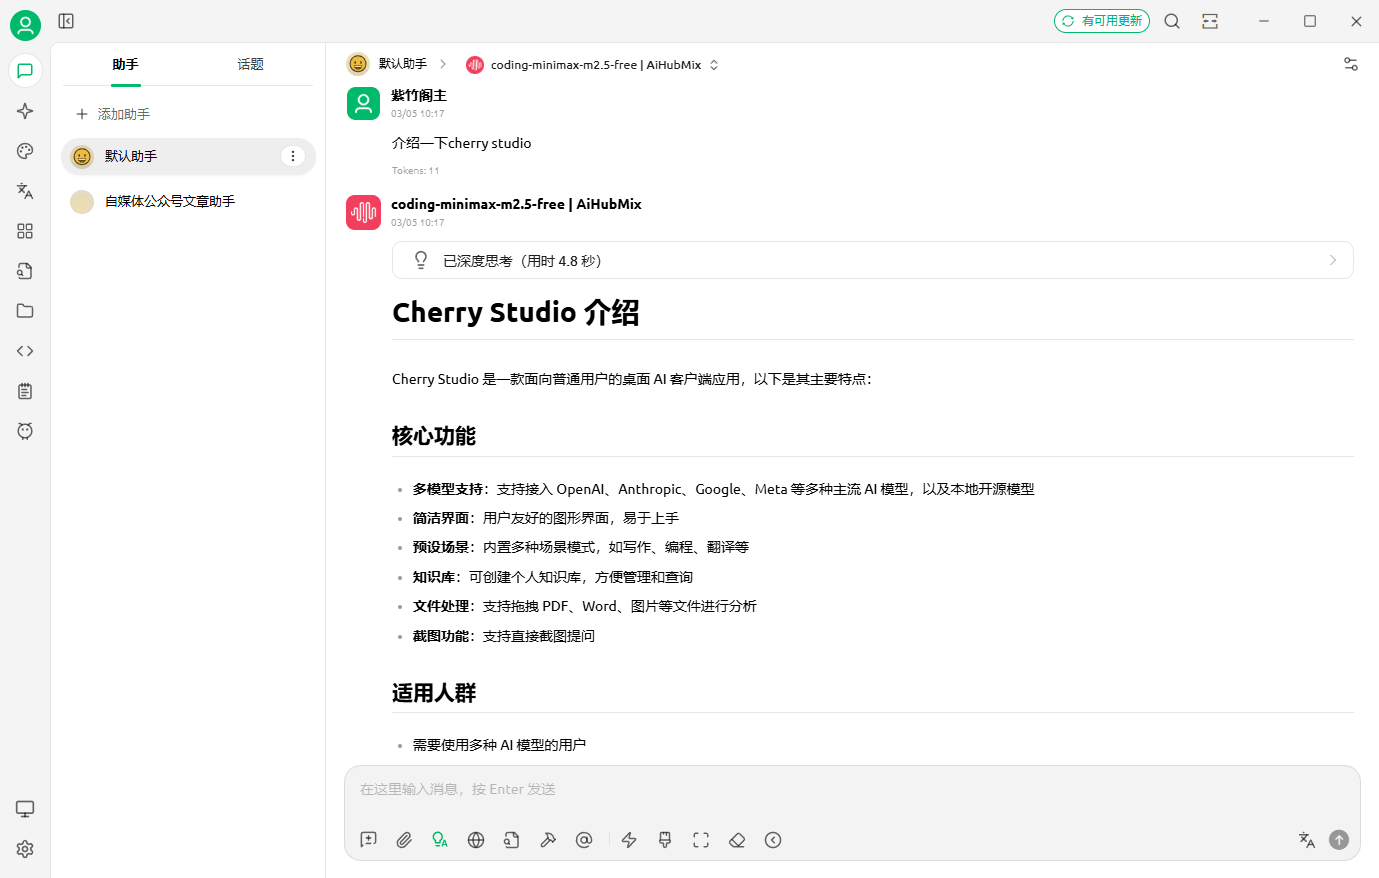Open the code tools sidebar icon
1379x878 pixels.
(x=25, y=351)
